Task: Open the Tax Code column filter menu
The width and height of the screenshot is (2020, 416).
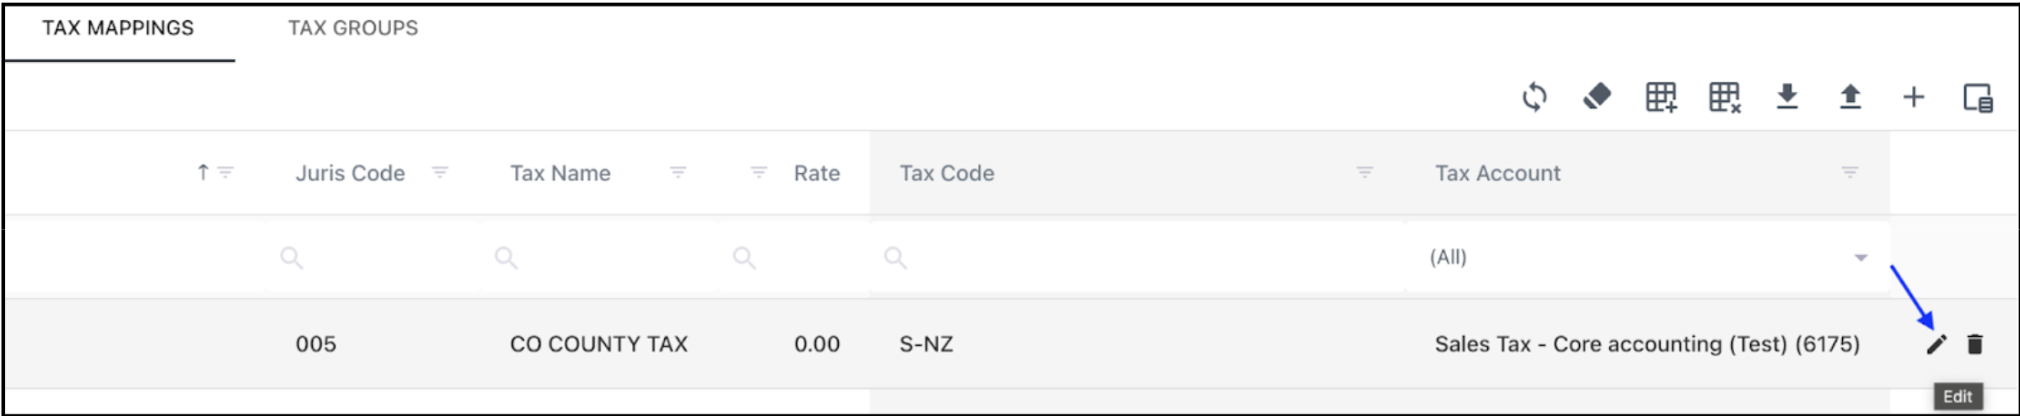Action: (x=1364, y=173)
